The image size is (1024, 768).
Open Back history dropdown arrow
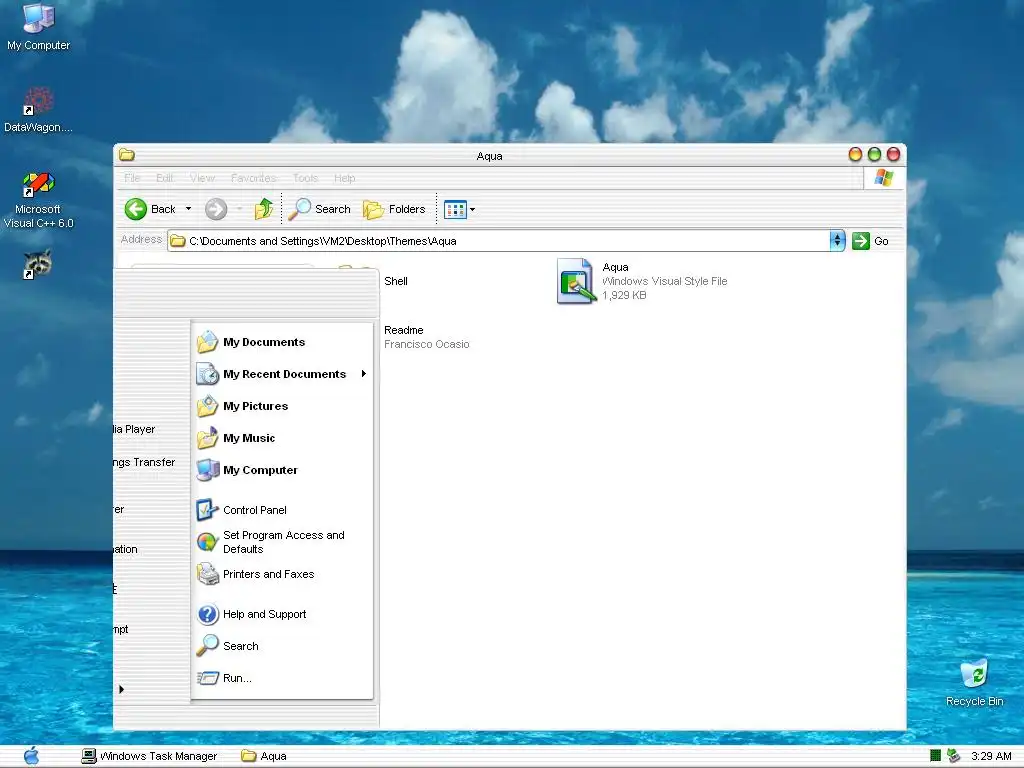(x=189, y=209)
